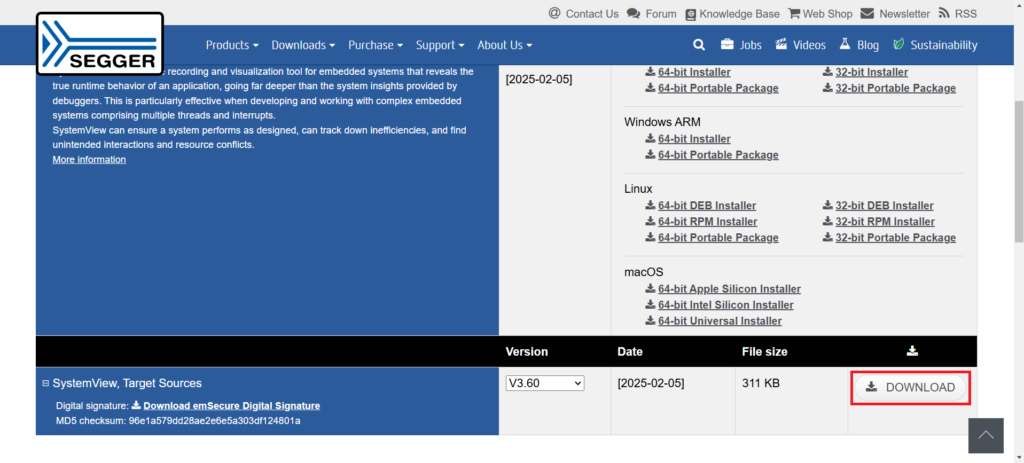Viewport: 1024px width, 463px height.
Task: Download Windows 32-bit Portable Package
Action: 895,88
